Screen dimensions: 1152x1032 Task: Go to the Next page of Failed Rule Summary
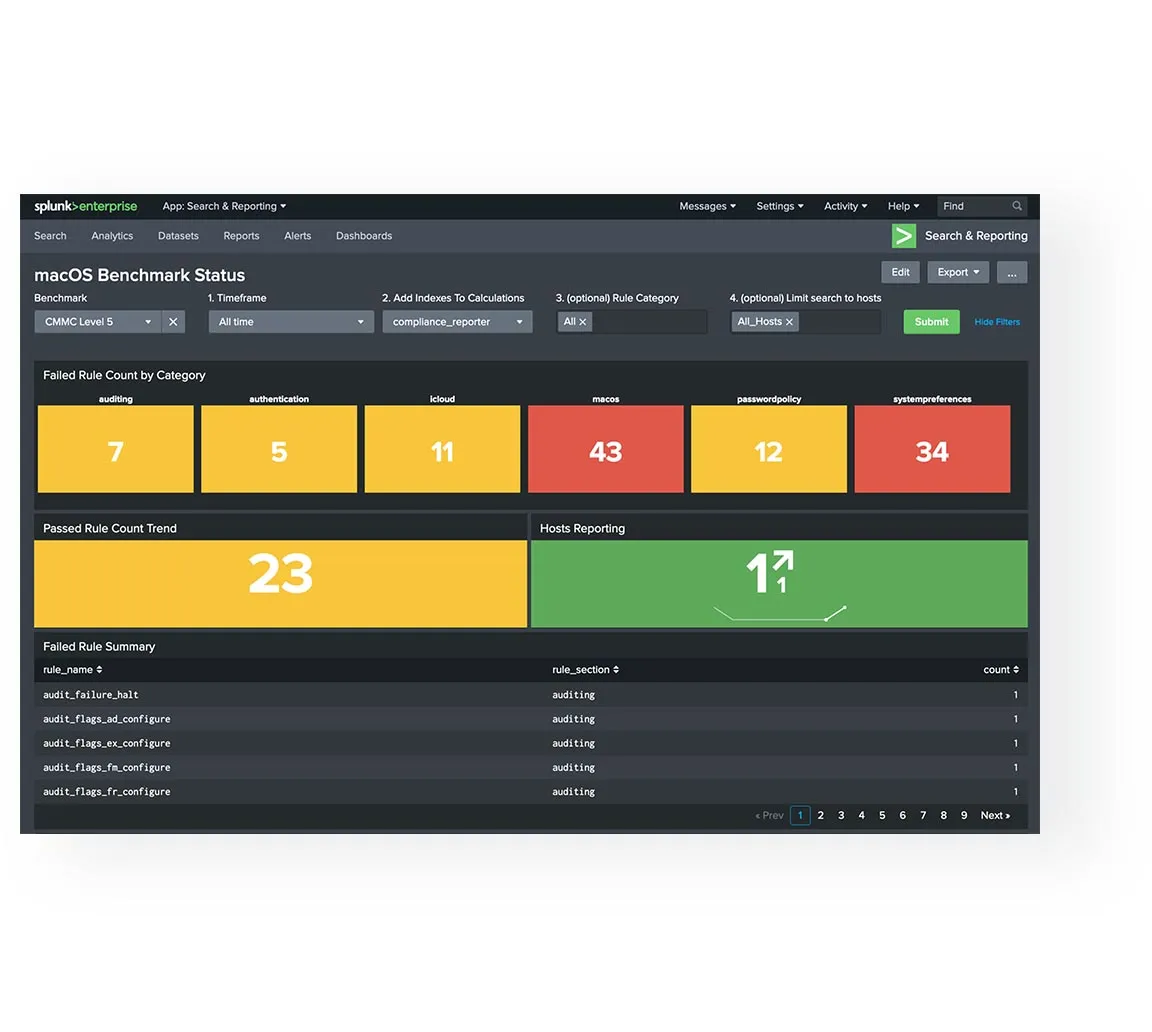tap(994, 815)
